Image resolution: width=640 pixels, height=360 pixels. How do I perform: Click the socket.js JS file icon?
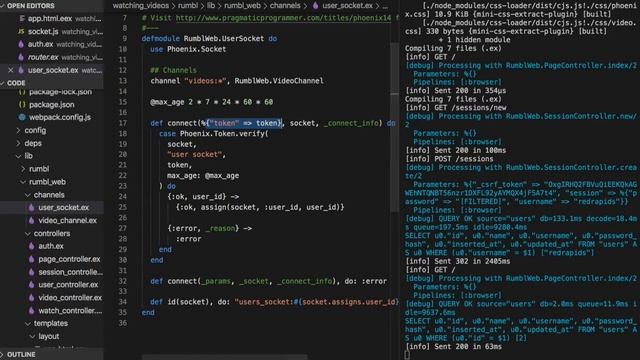[x=21, y=31]
